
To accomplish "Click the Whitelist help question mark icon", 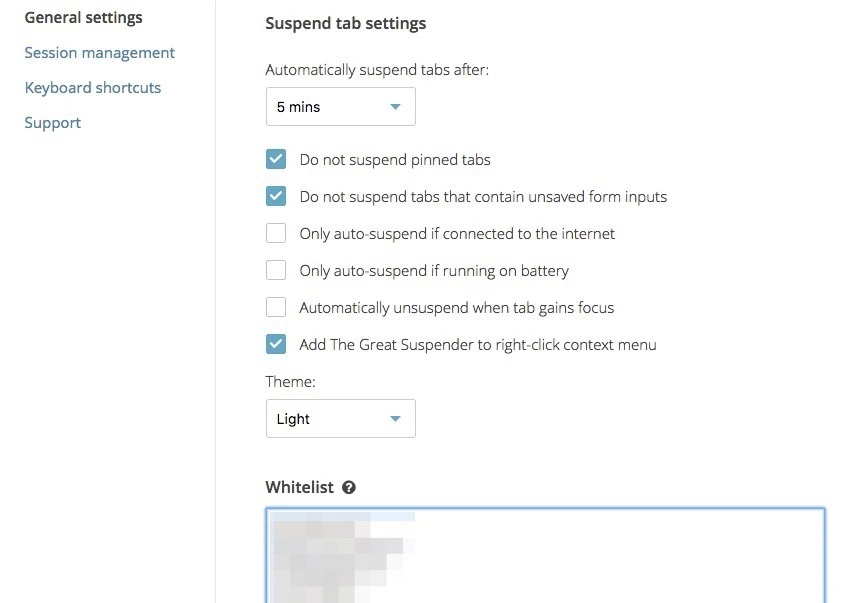I will click(349, 488).
